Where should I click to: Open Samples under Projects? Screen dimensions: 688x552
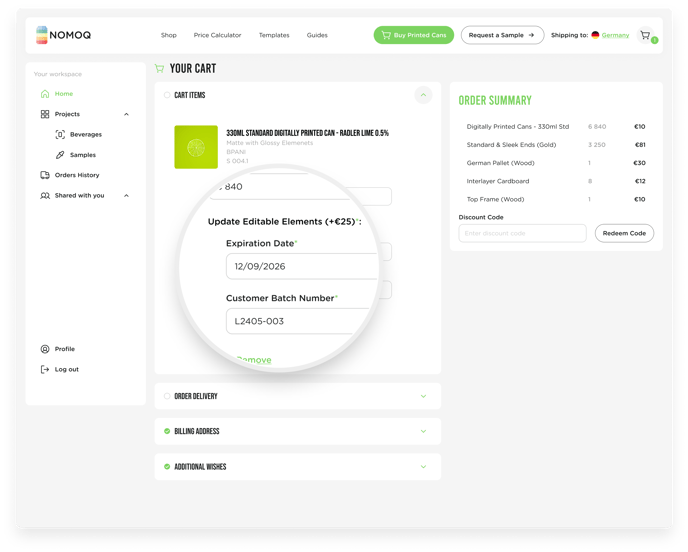pos(82,155)
